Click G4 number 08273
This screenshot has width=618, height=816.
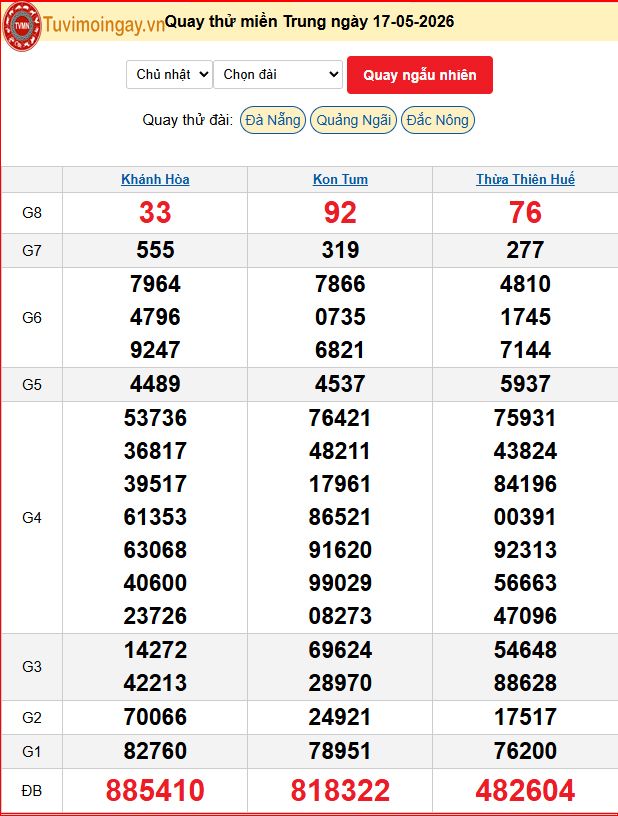point(340,616)
